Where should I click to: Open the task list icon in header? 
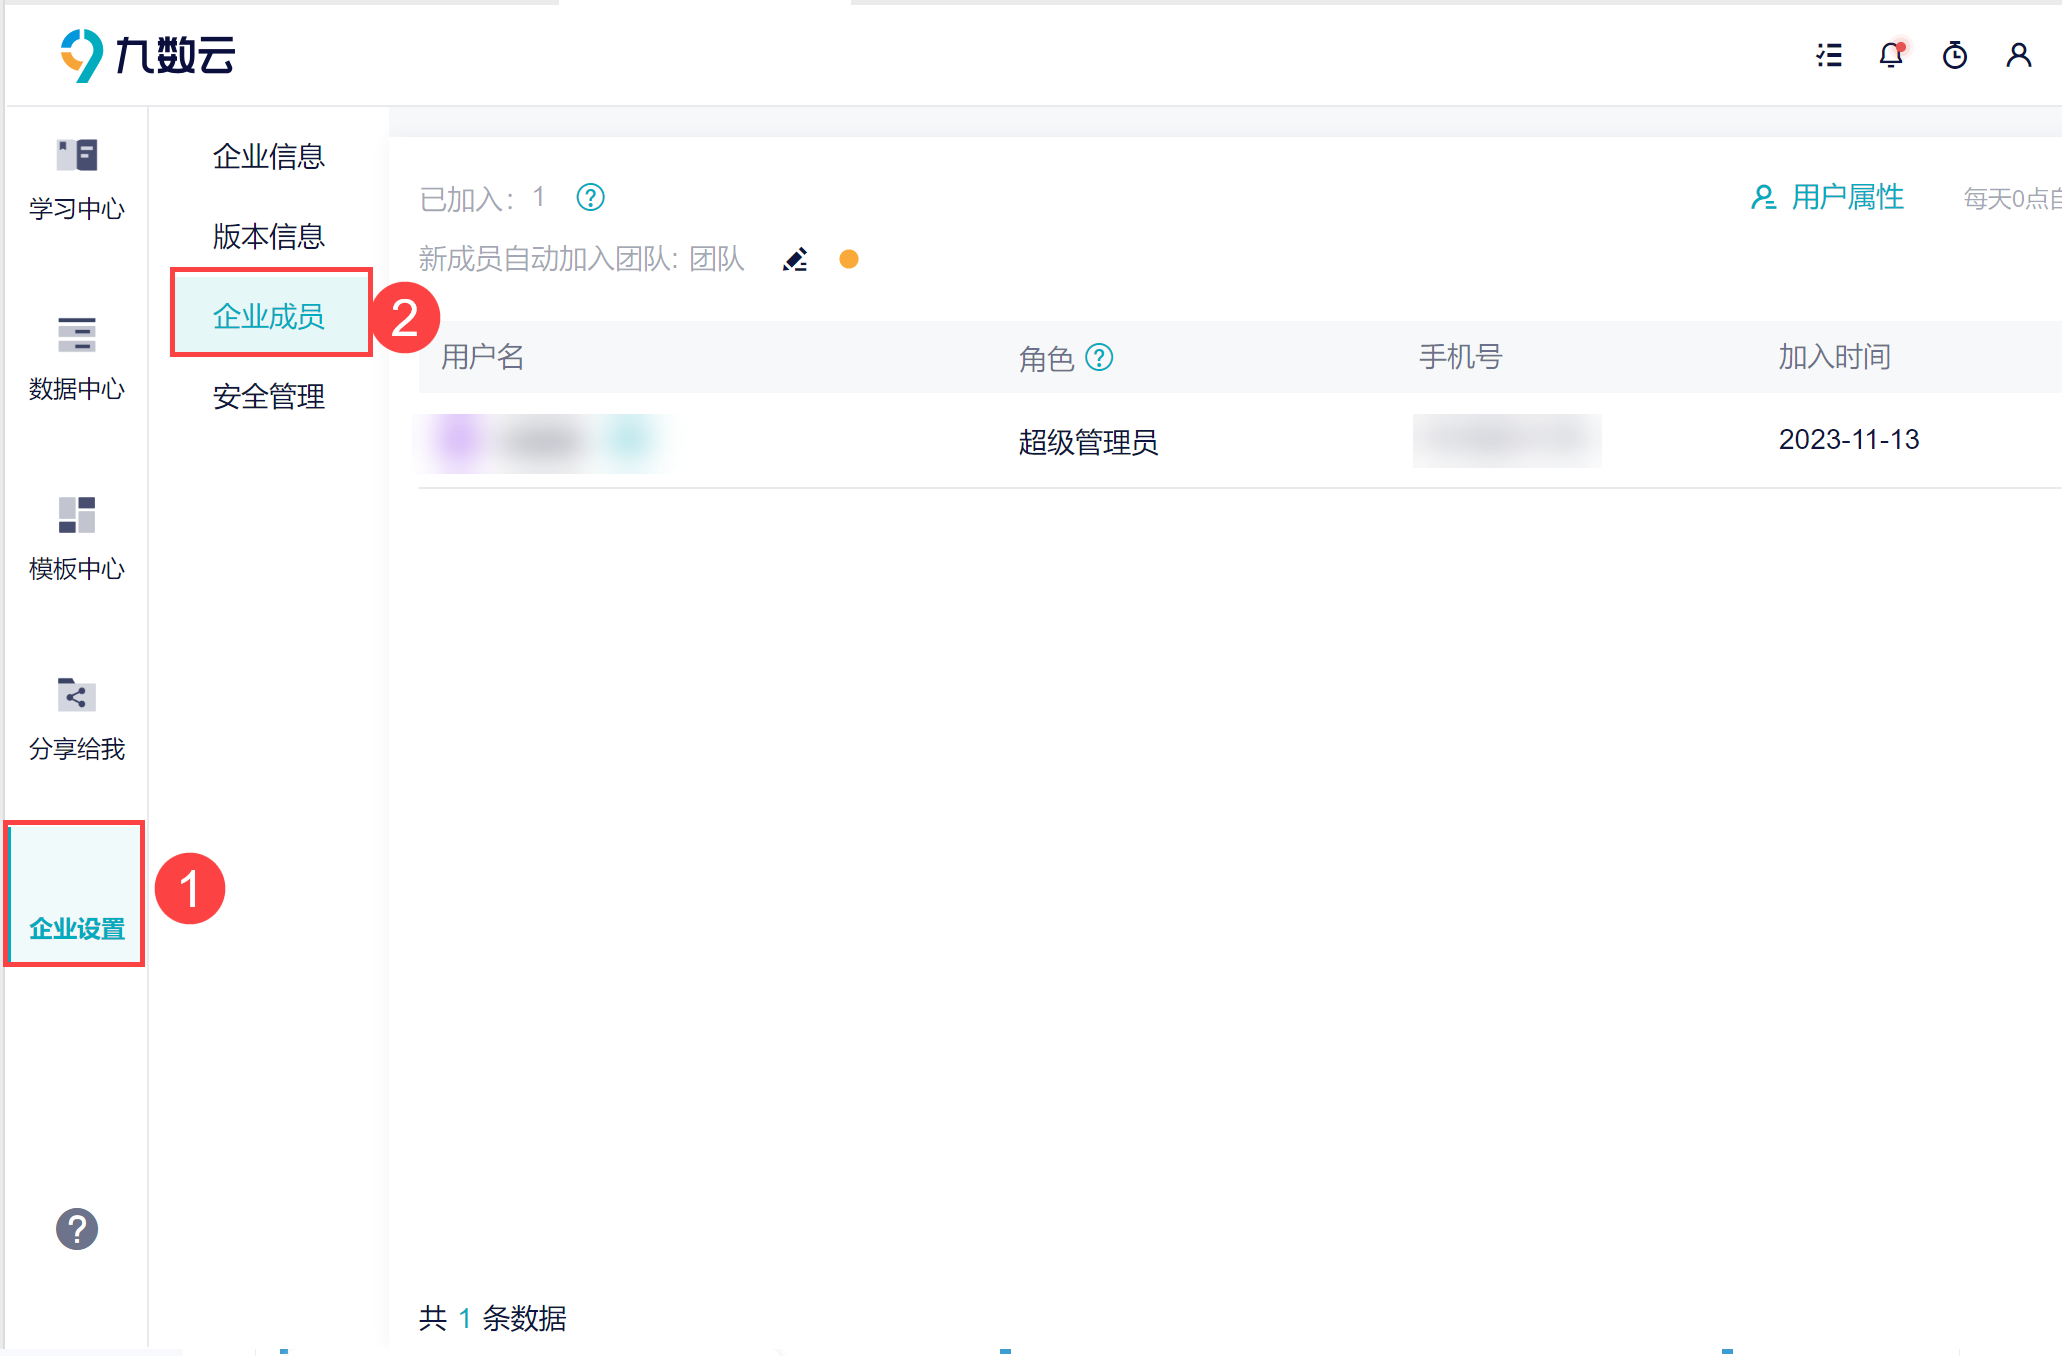(x=1829, y=55)
